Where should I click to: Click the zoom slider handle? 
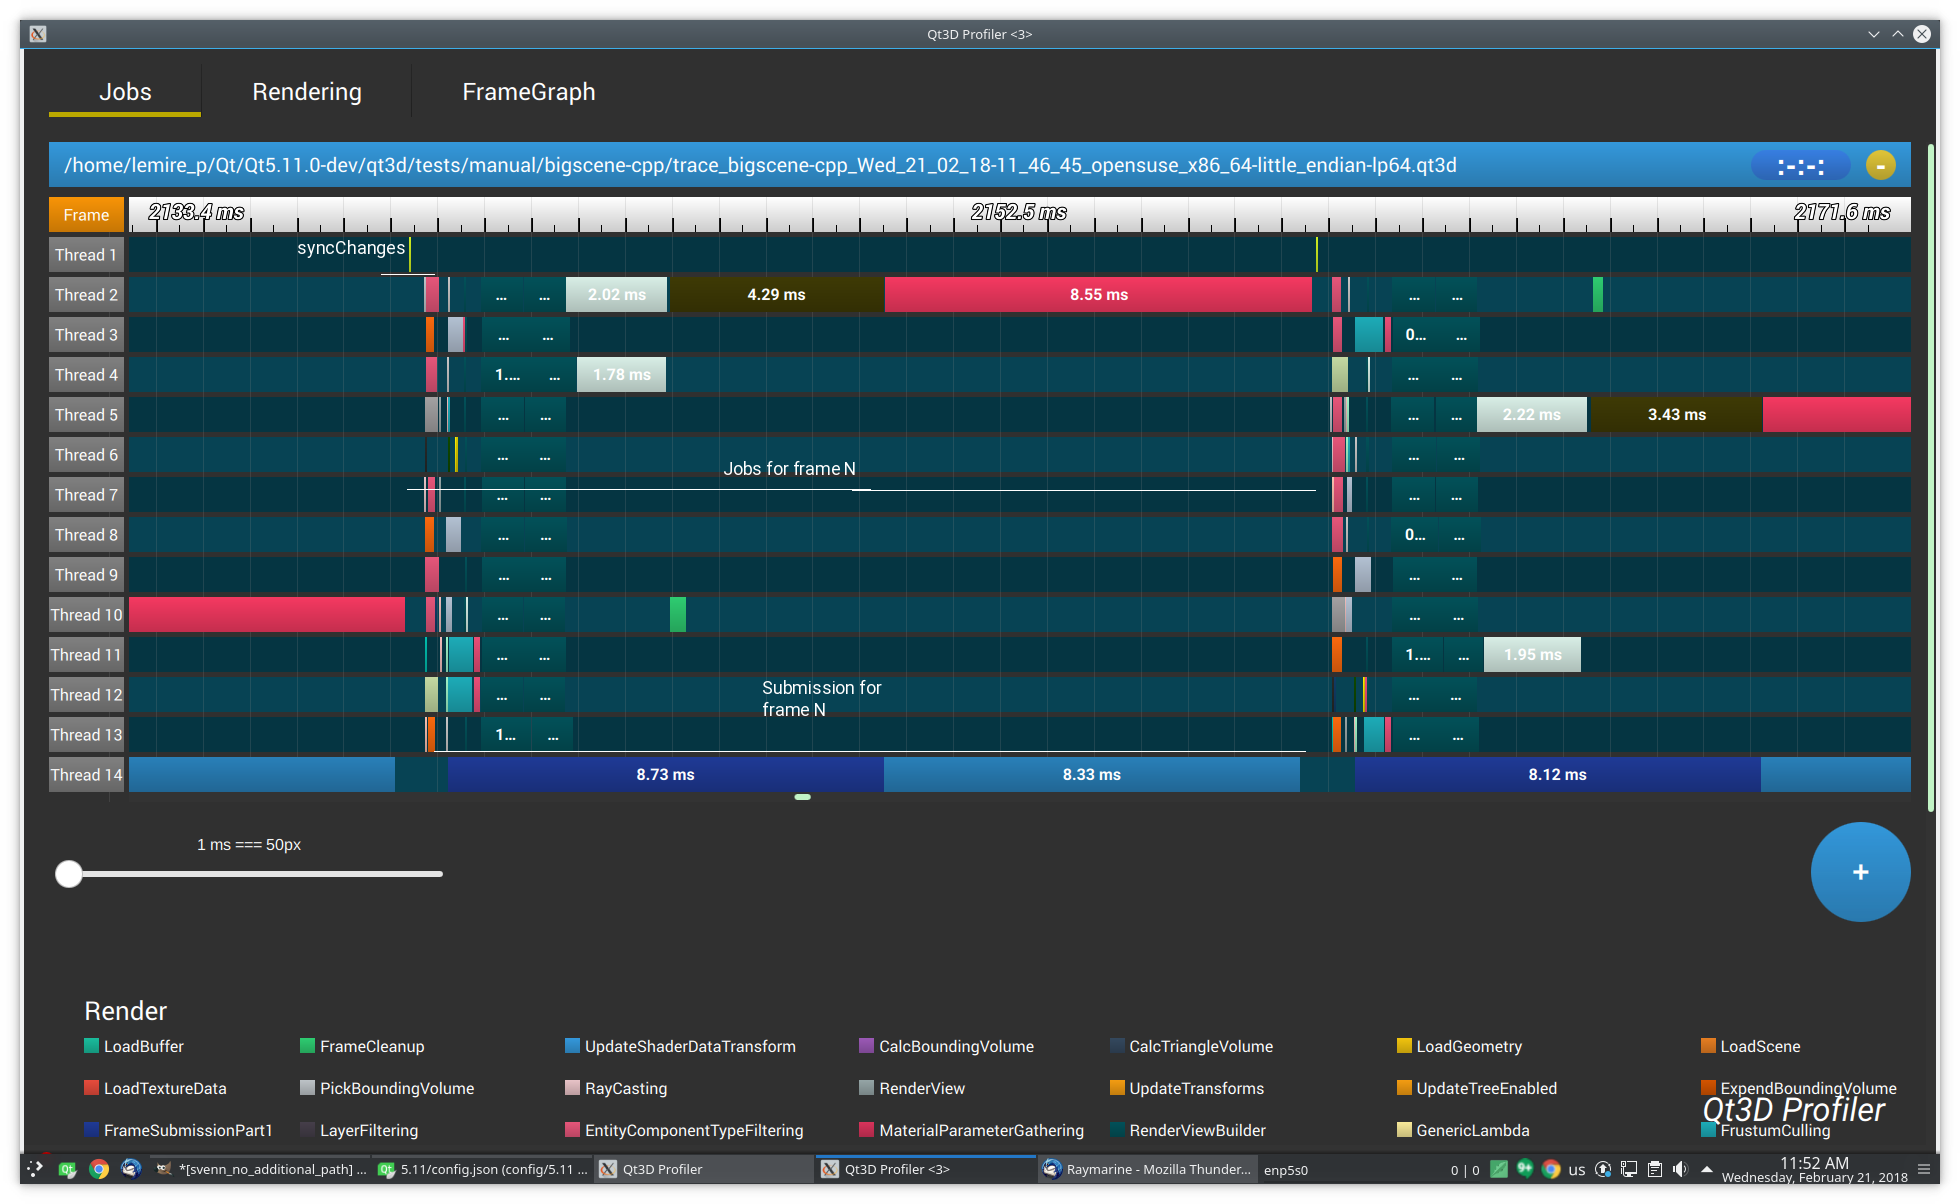click(69, 874)
